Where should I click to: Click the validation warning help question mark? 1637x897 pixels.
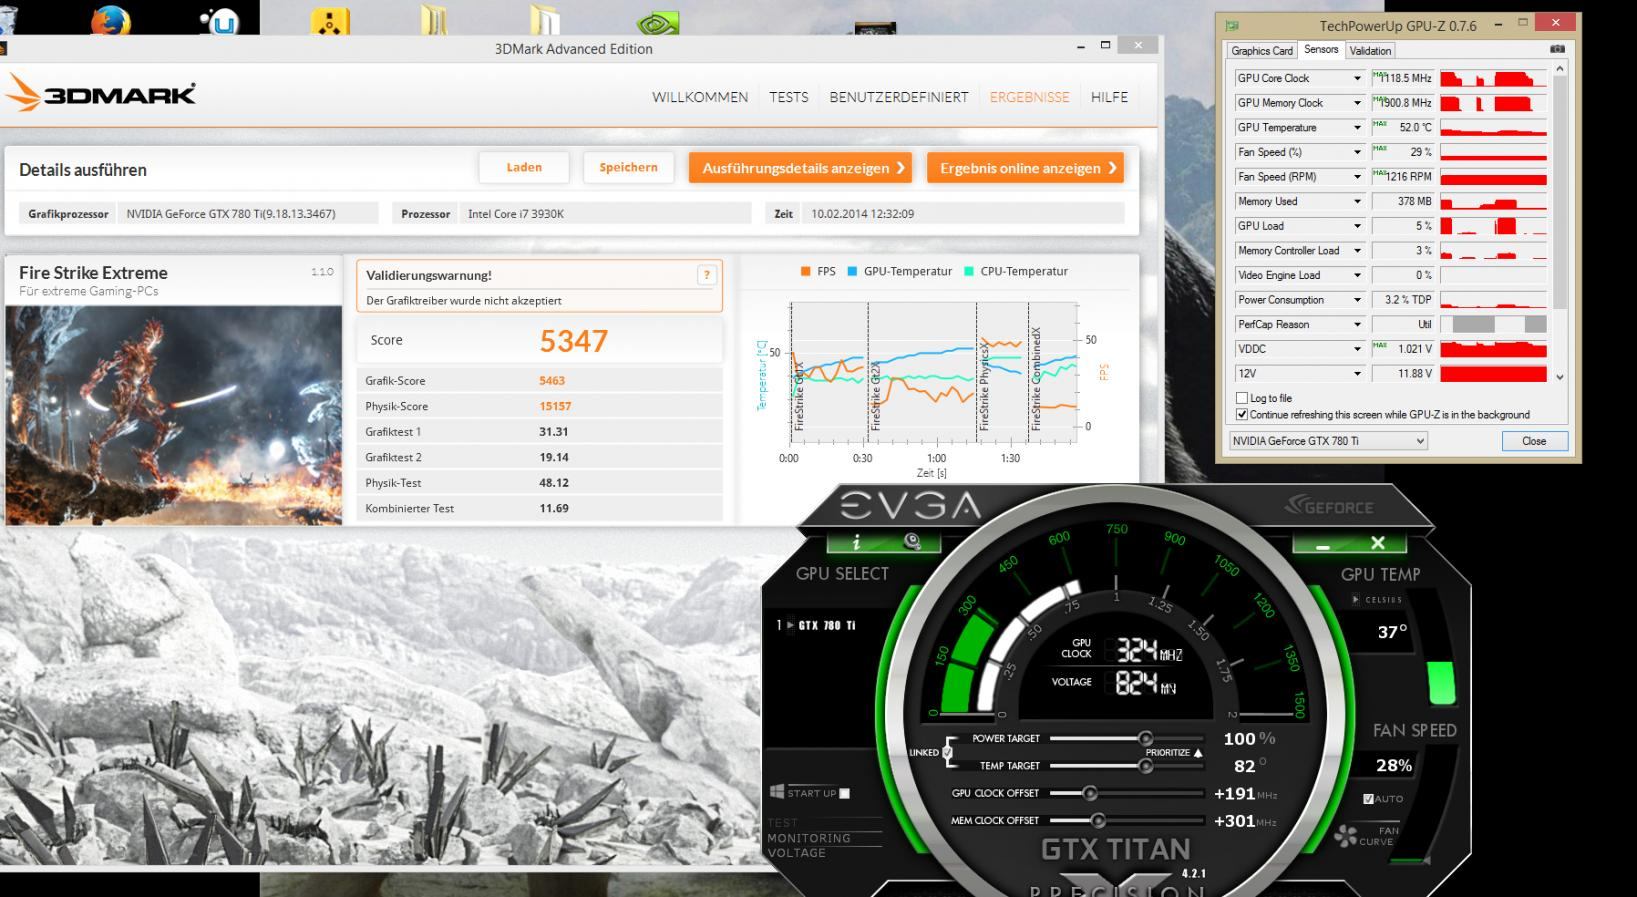tap(707, 275)
